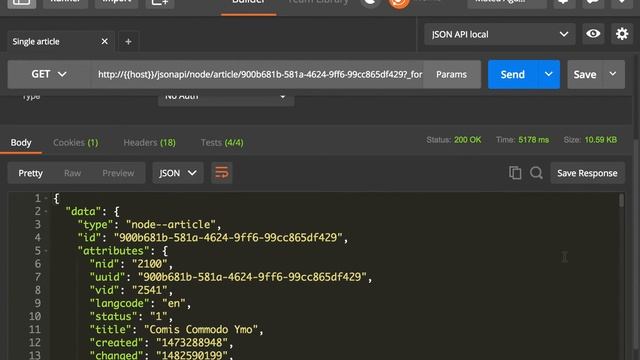Open the Save button dropdown arrow
Screen dimensions: 640x360
point(613,74)
